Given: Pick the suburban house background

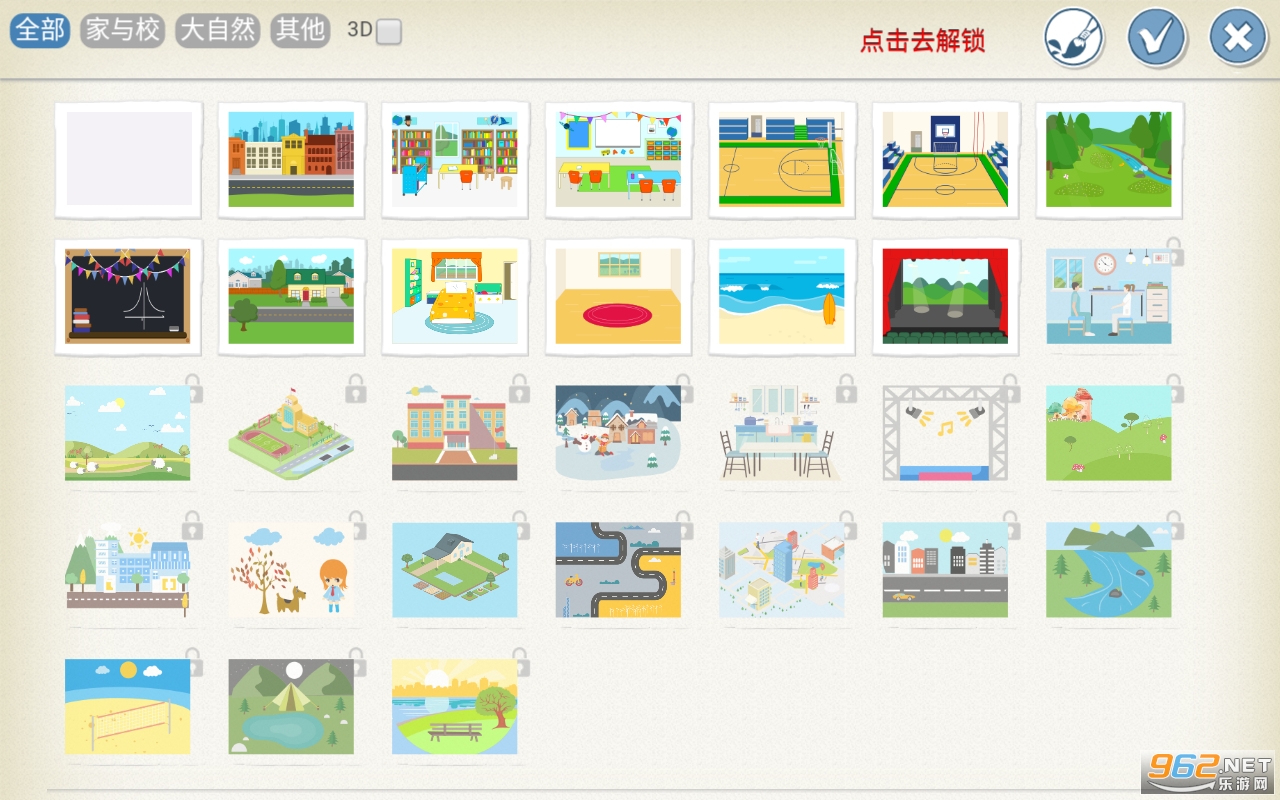Looking at the screenshot, I should tap(291, 297).
